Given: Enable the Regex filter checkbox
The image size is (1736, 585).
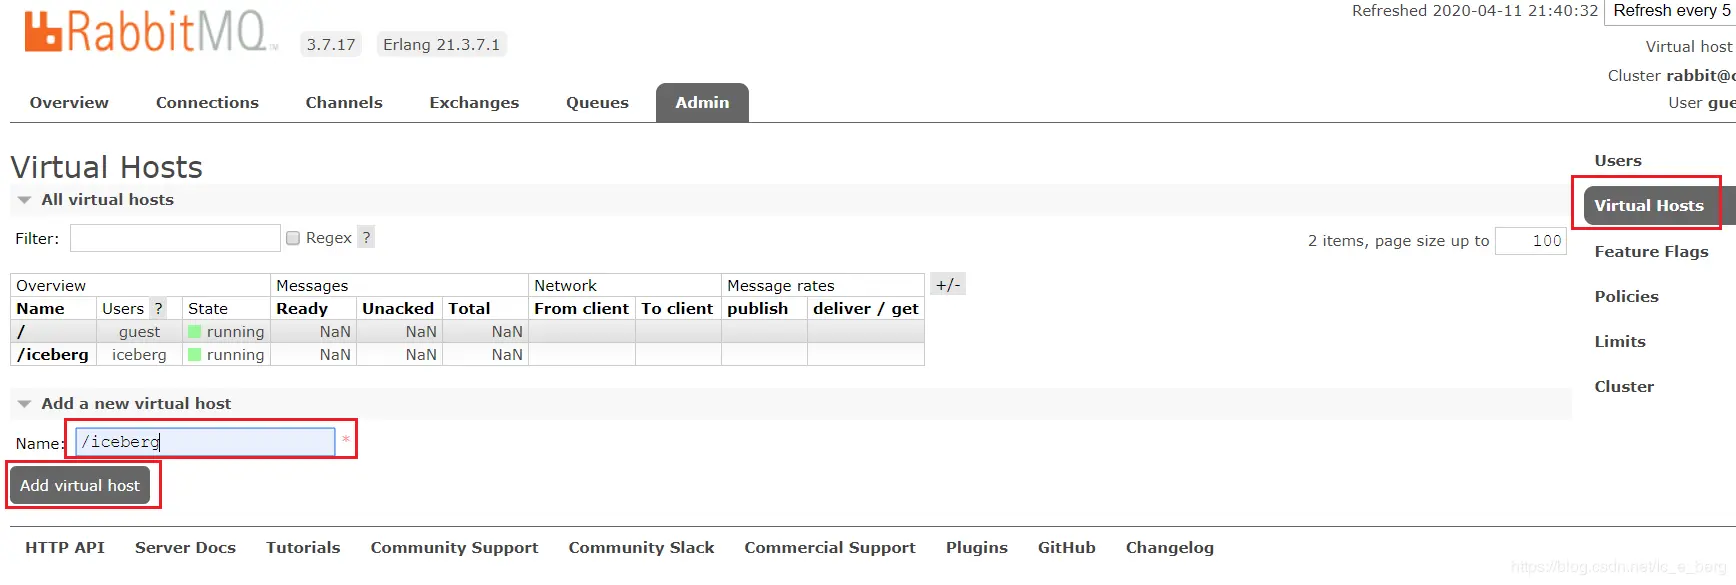Looking at the screenshot, I should [x=293, y=238].
